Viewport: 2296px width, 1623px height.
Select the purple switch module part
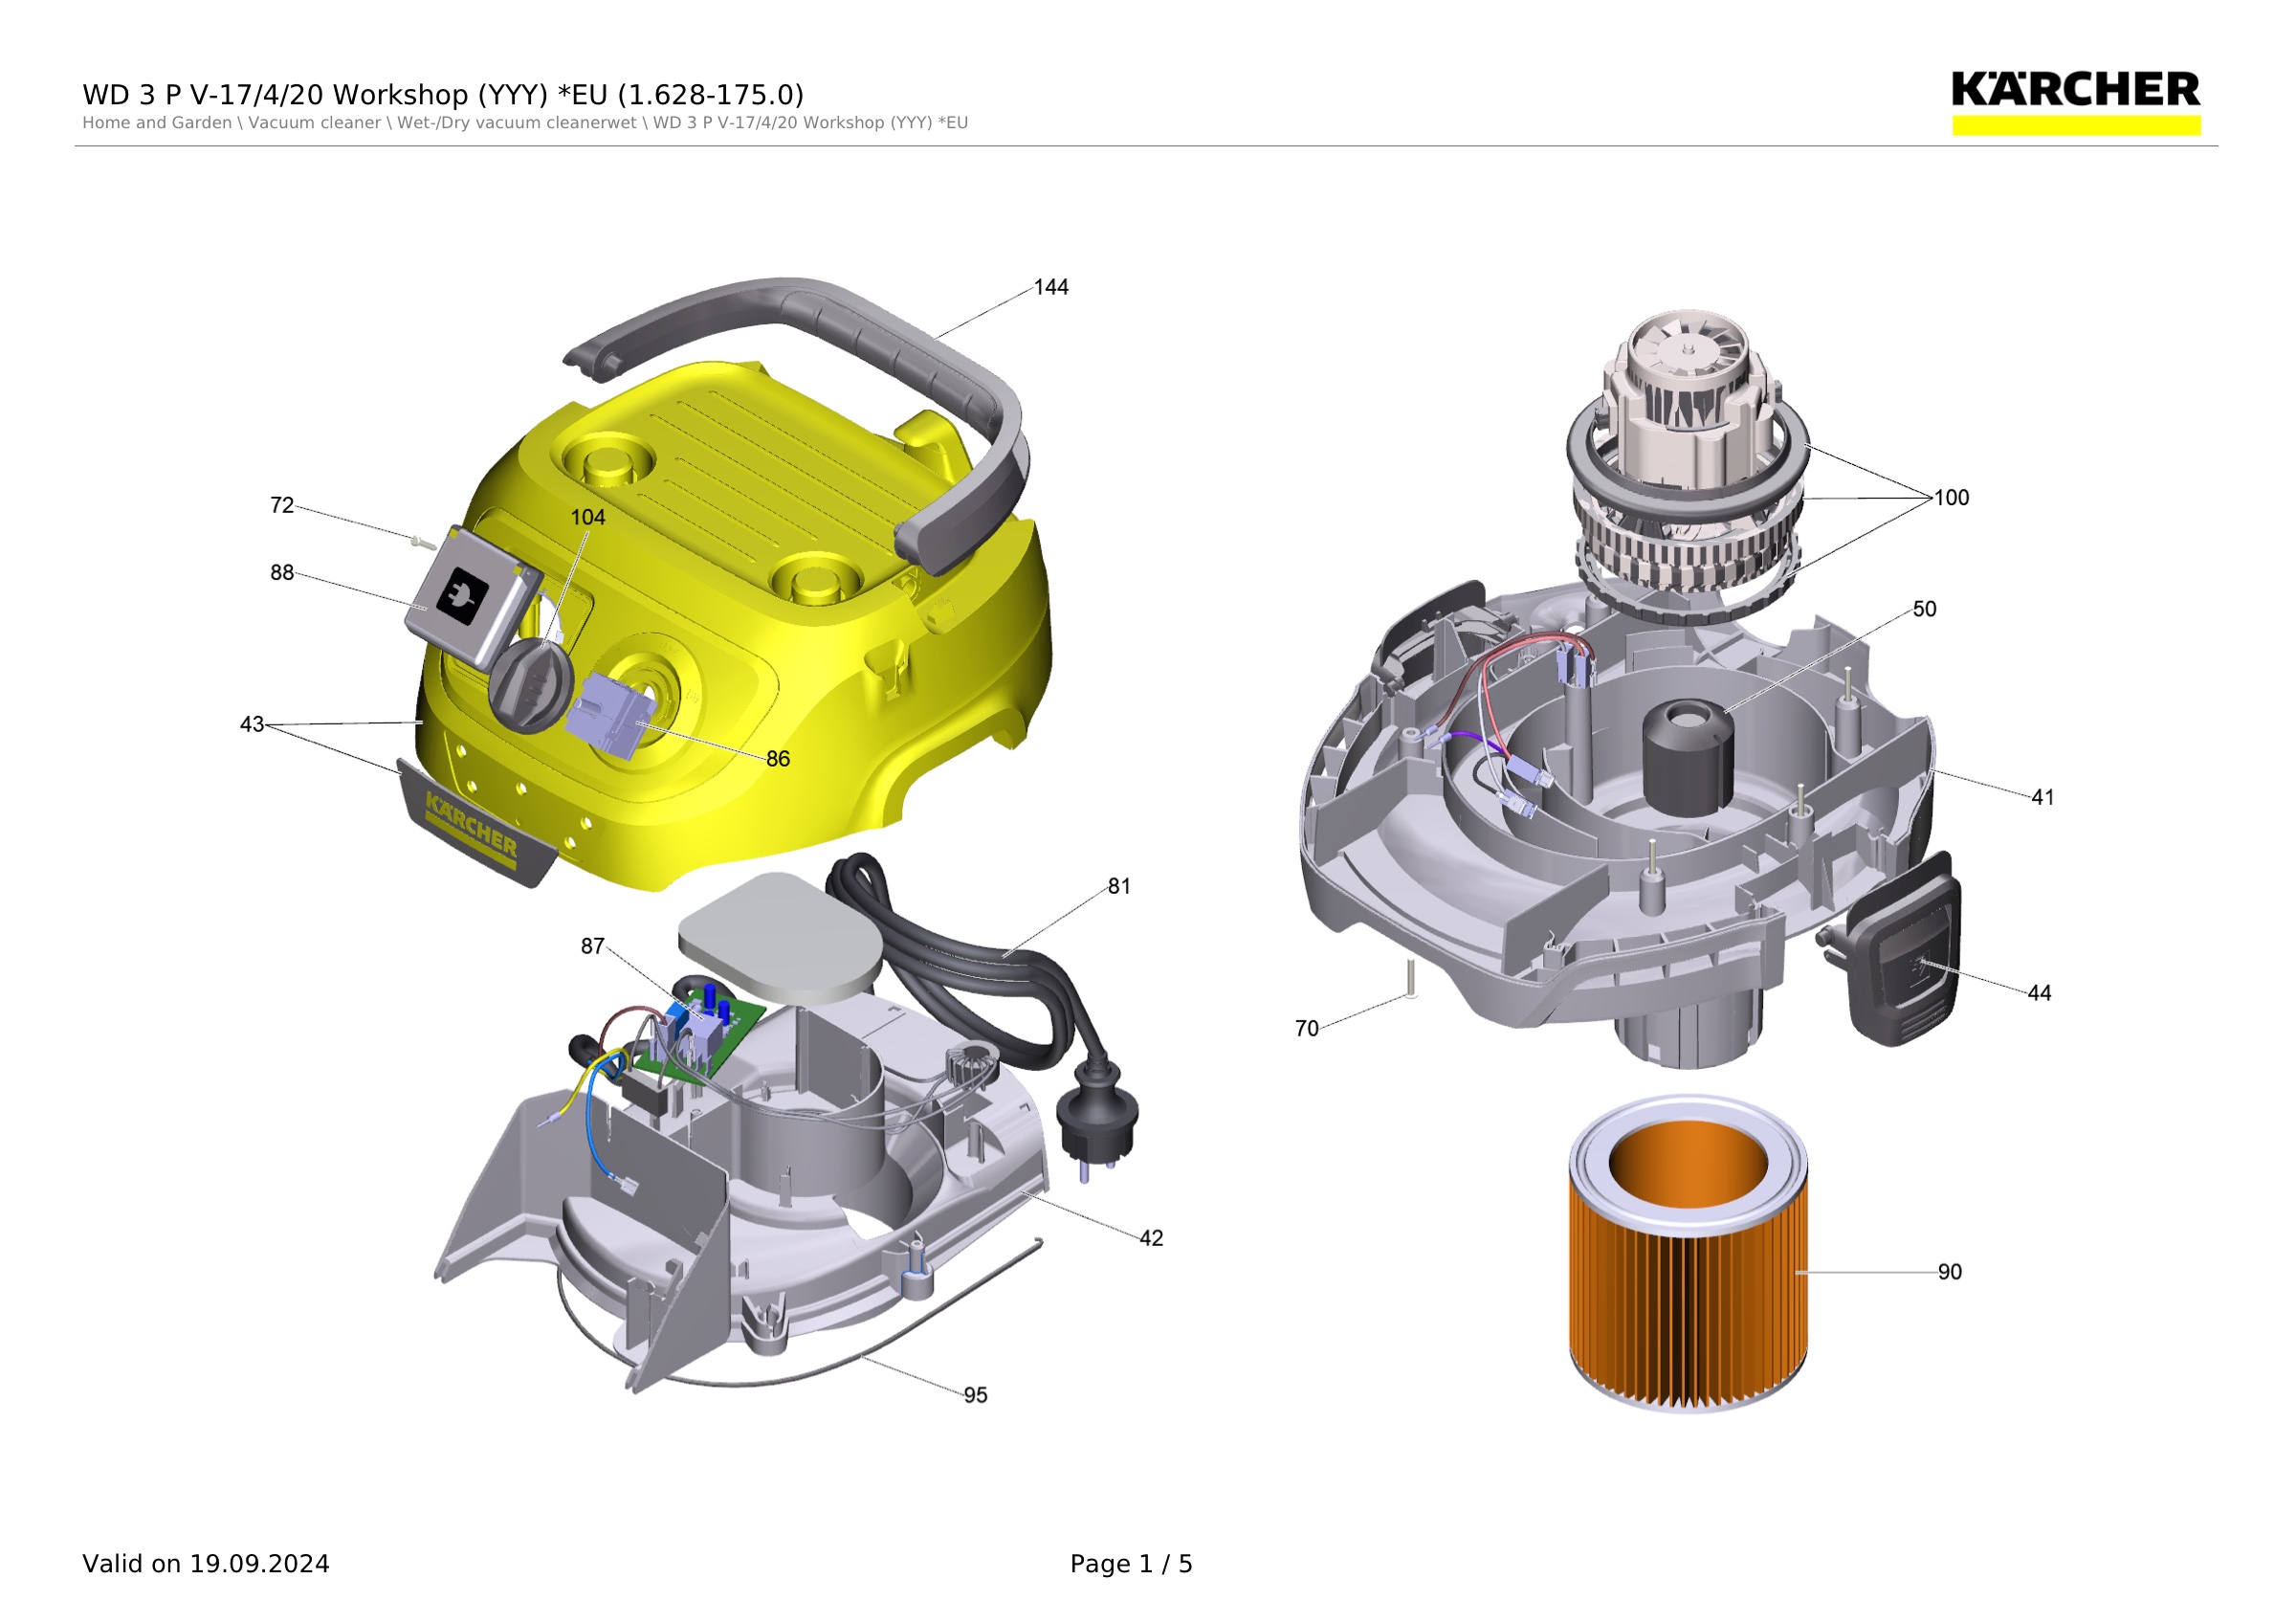612,715
